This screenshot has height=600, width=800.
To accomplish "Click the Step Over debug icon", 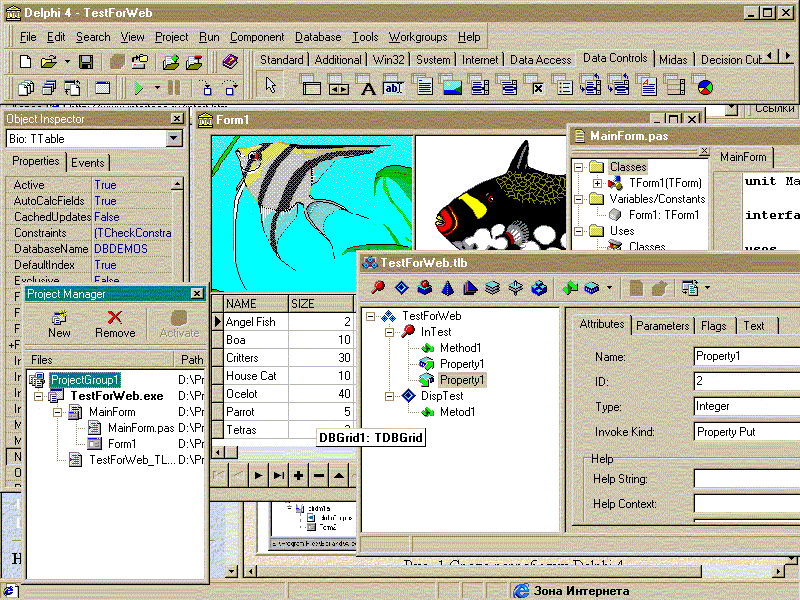I will pos(230,88).
